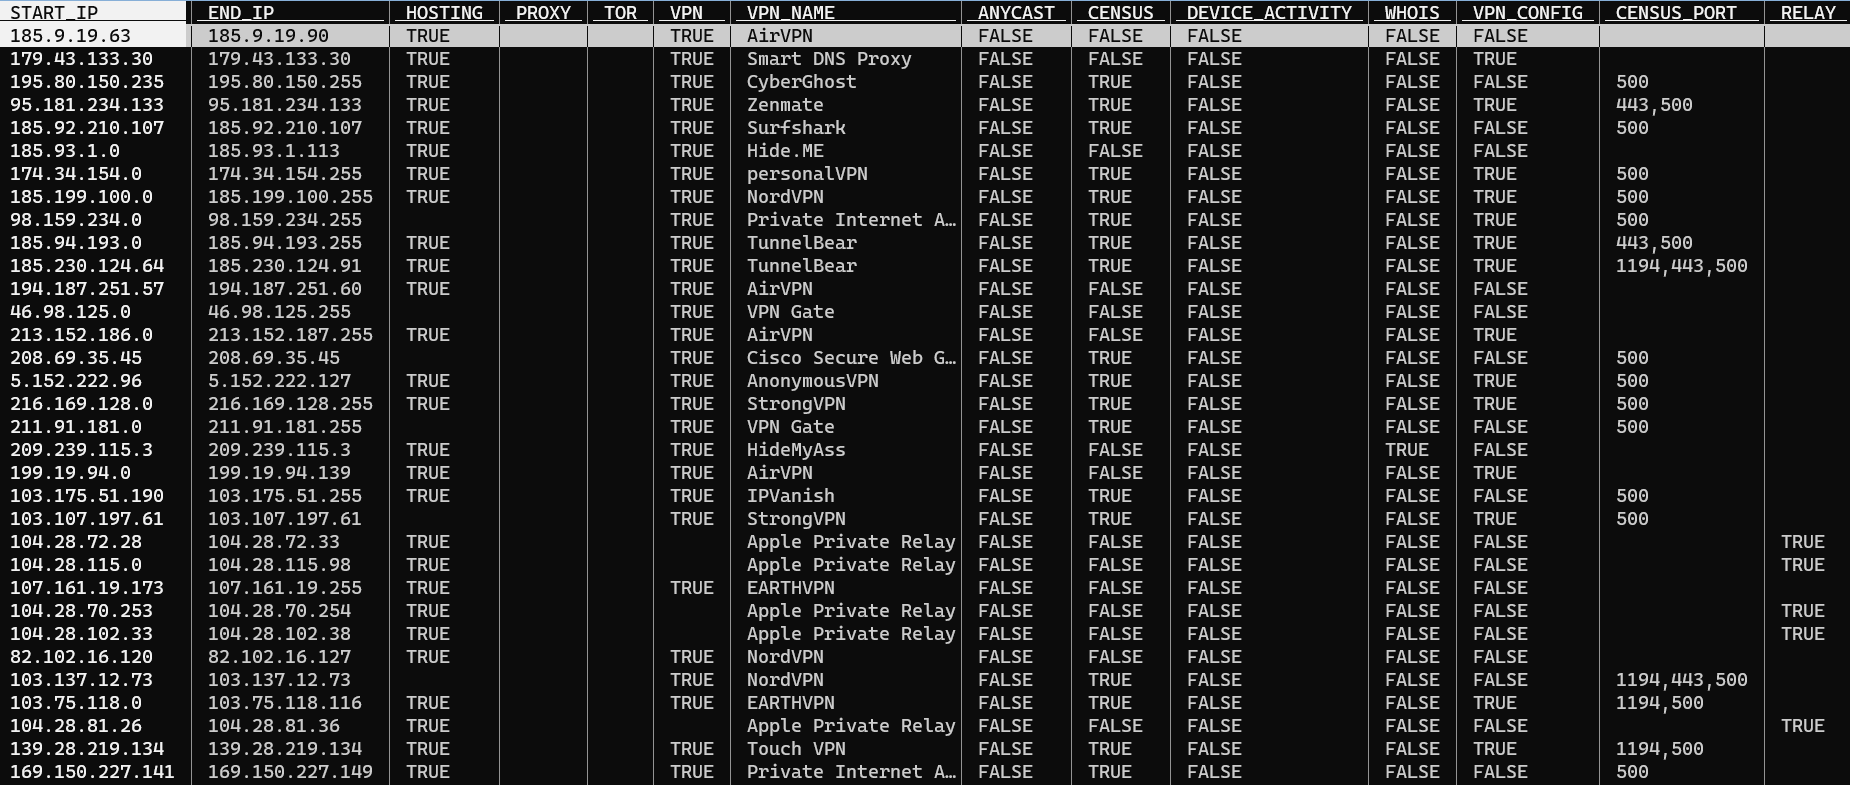
Task: Click start IP 104.28.115.0
Action: click(76, 565)
